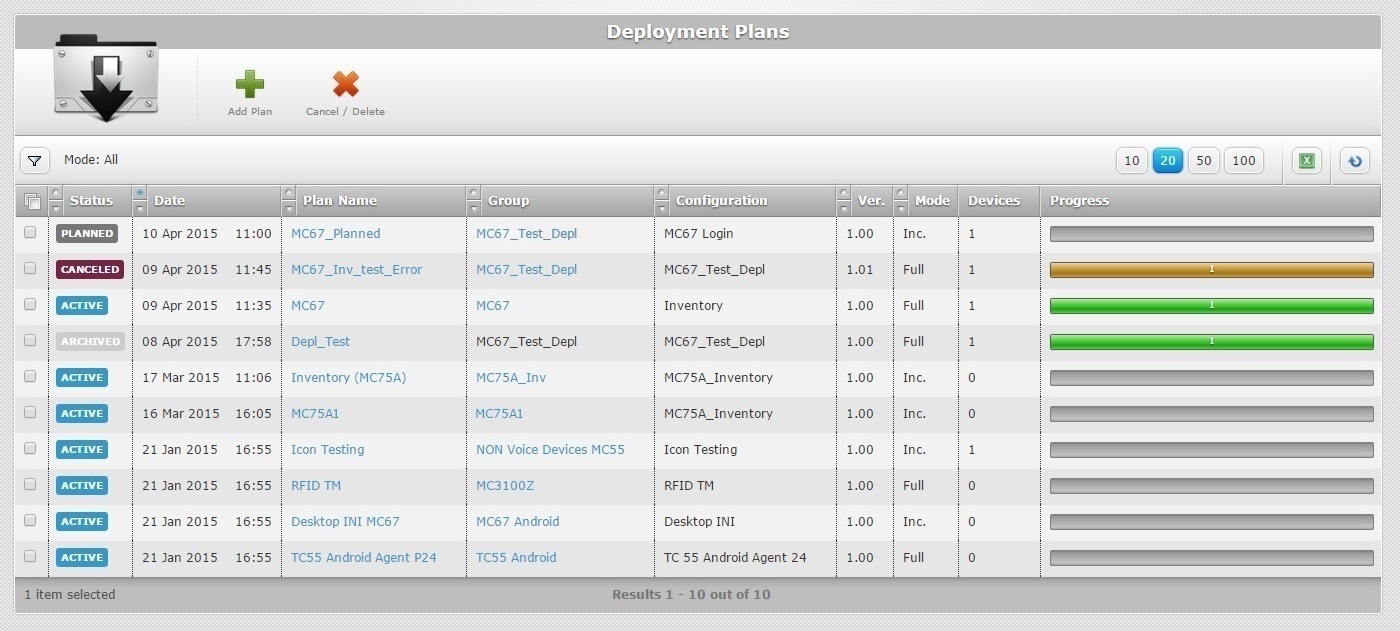This screenshot has width=1400, height=631.
Task: Click the grey progress bar in the MC67_Planned row
Action: 1211,233
